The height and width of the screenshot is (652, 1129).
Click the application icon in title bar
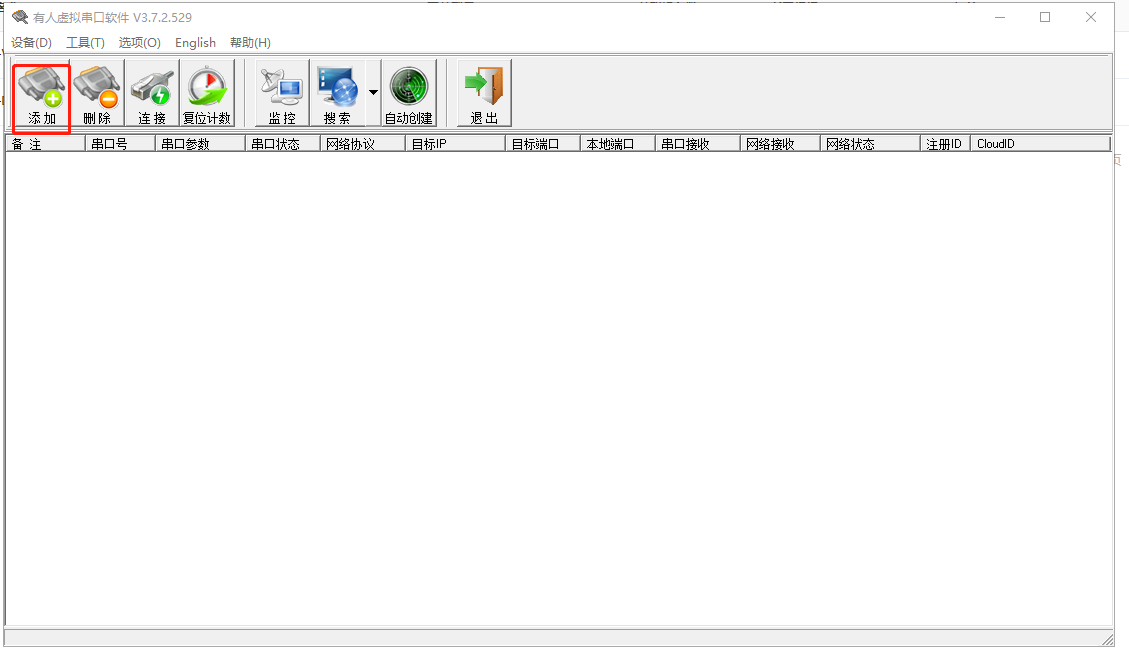coord(19,17)
